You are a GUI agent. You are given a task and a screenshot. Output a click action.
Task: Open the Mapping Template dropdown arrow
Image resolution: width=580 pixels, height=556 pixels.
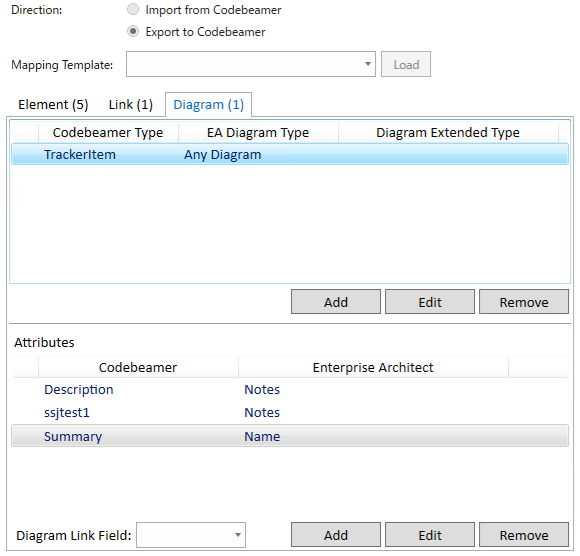(x=367, y=64)
